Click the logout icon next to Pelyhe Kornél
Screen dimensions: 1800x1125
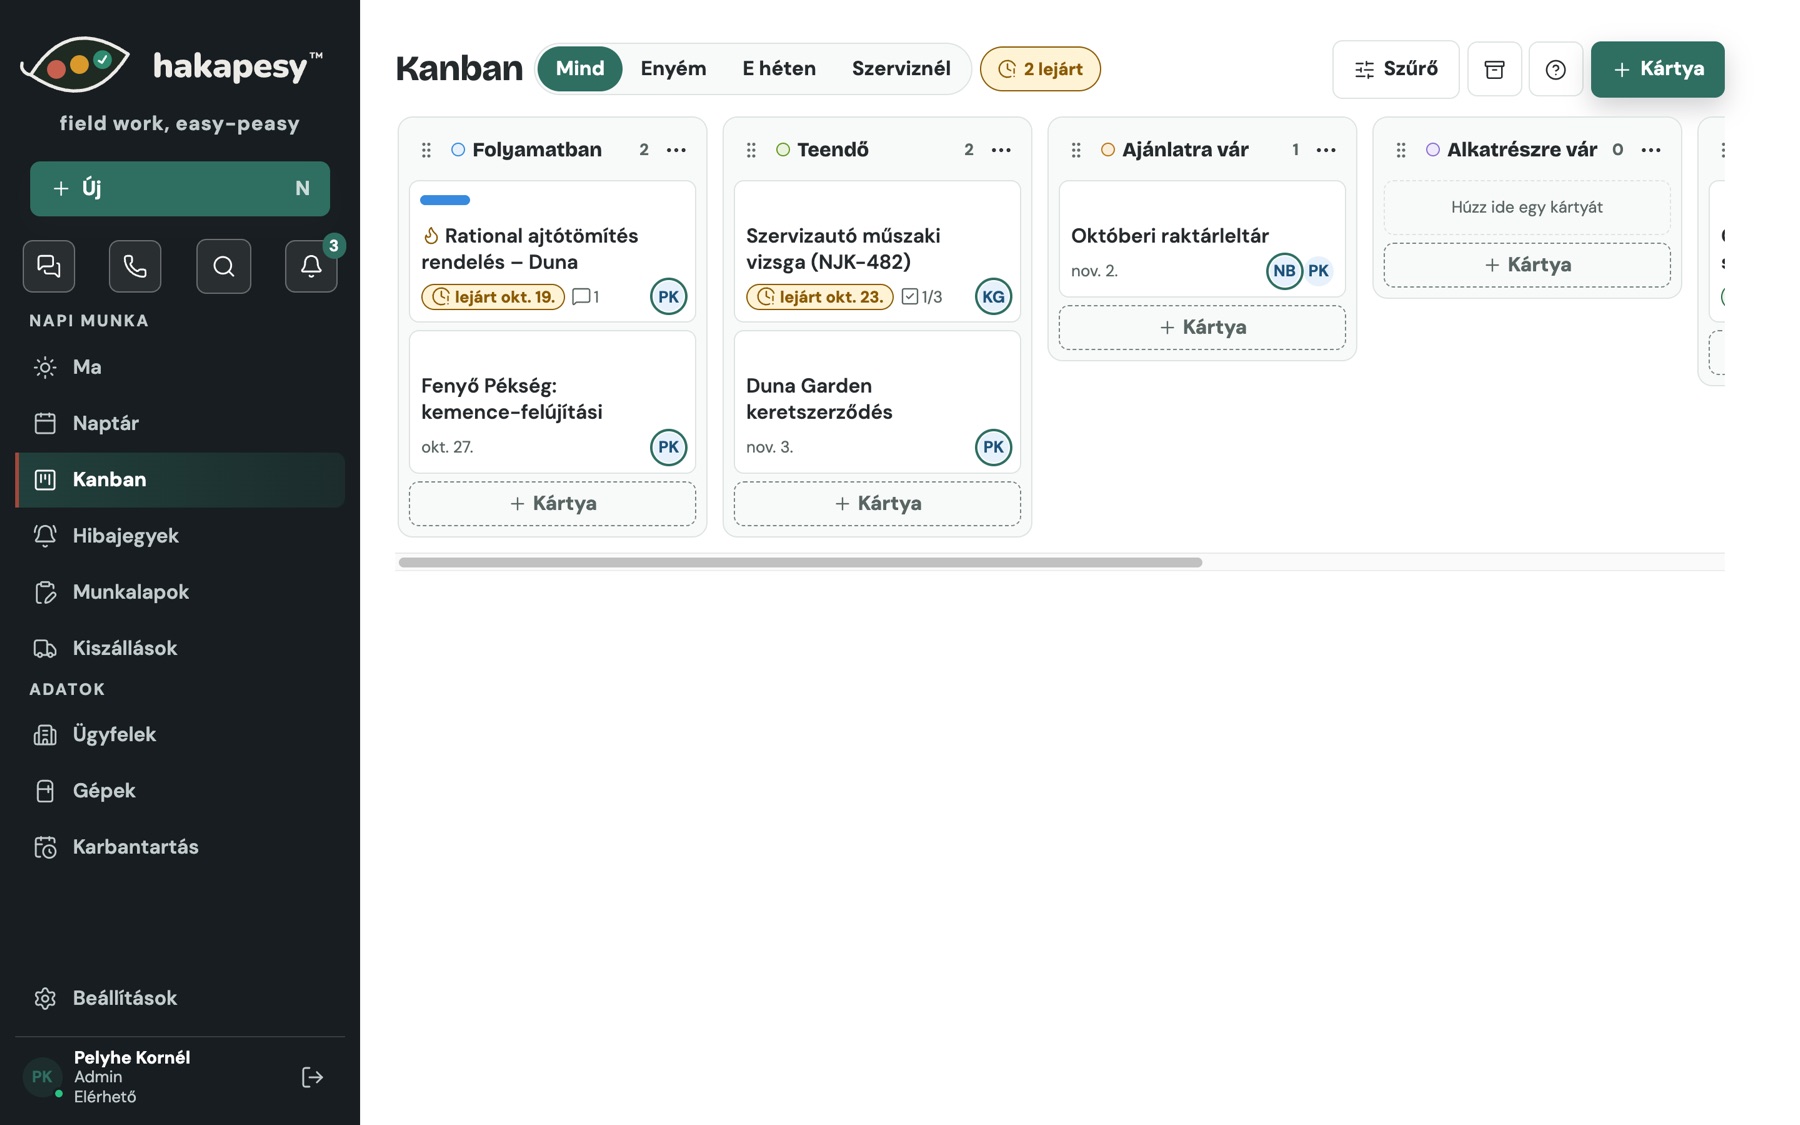click(312, 1077)
